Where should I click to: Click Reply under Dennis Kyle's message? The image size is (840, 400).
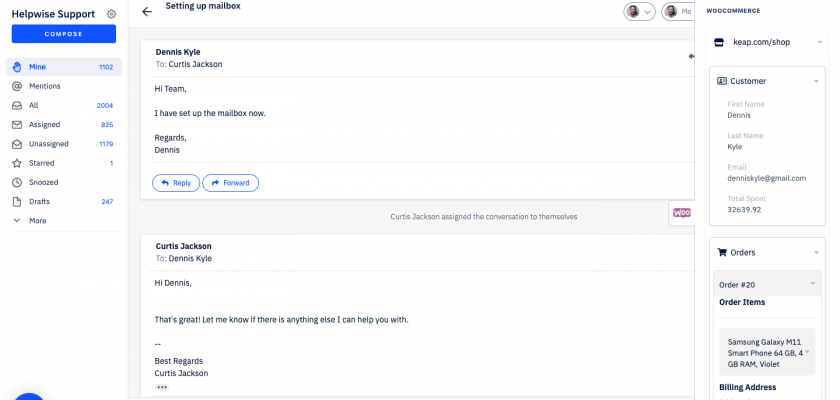point(175,183)
